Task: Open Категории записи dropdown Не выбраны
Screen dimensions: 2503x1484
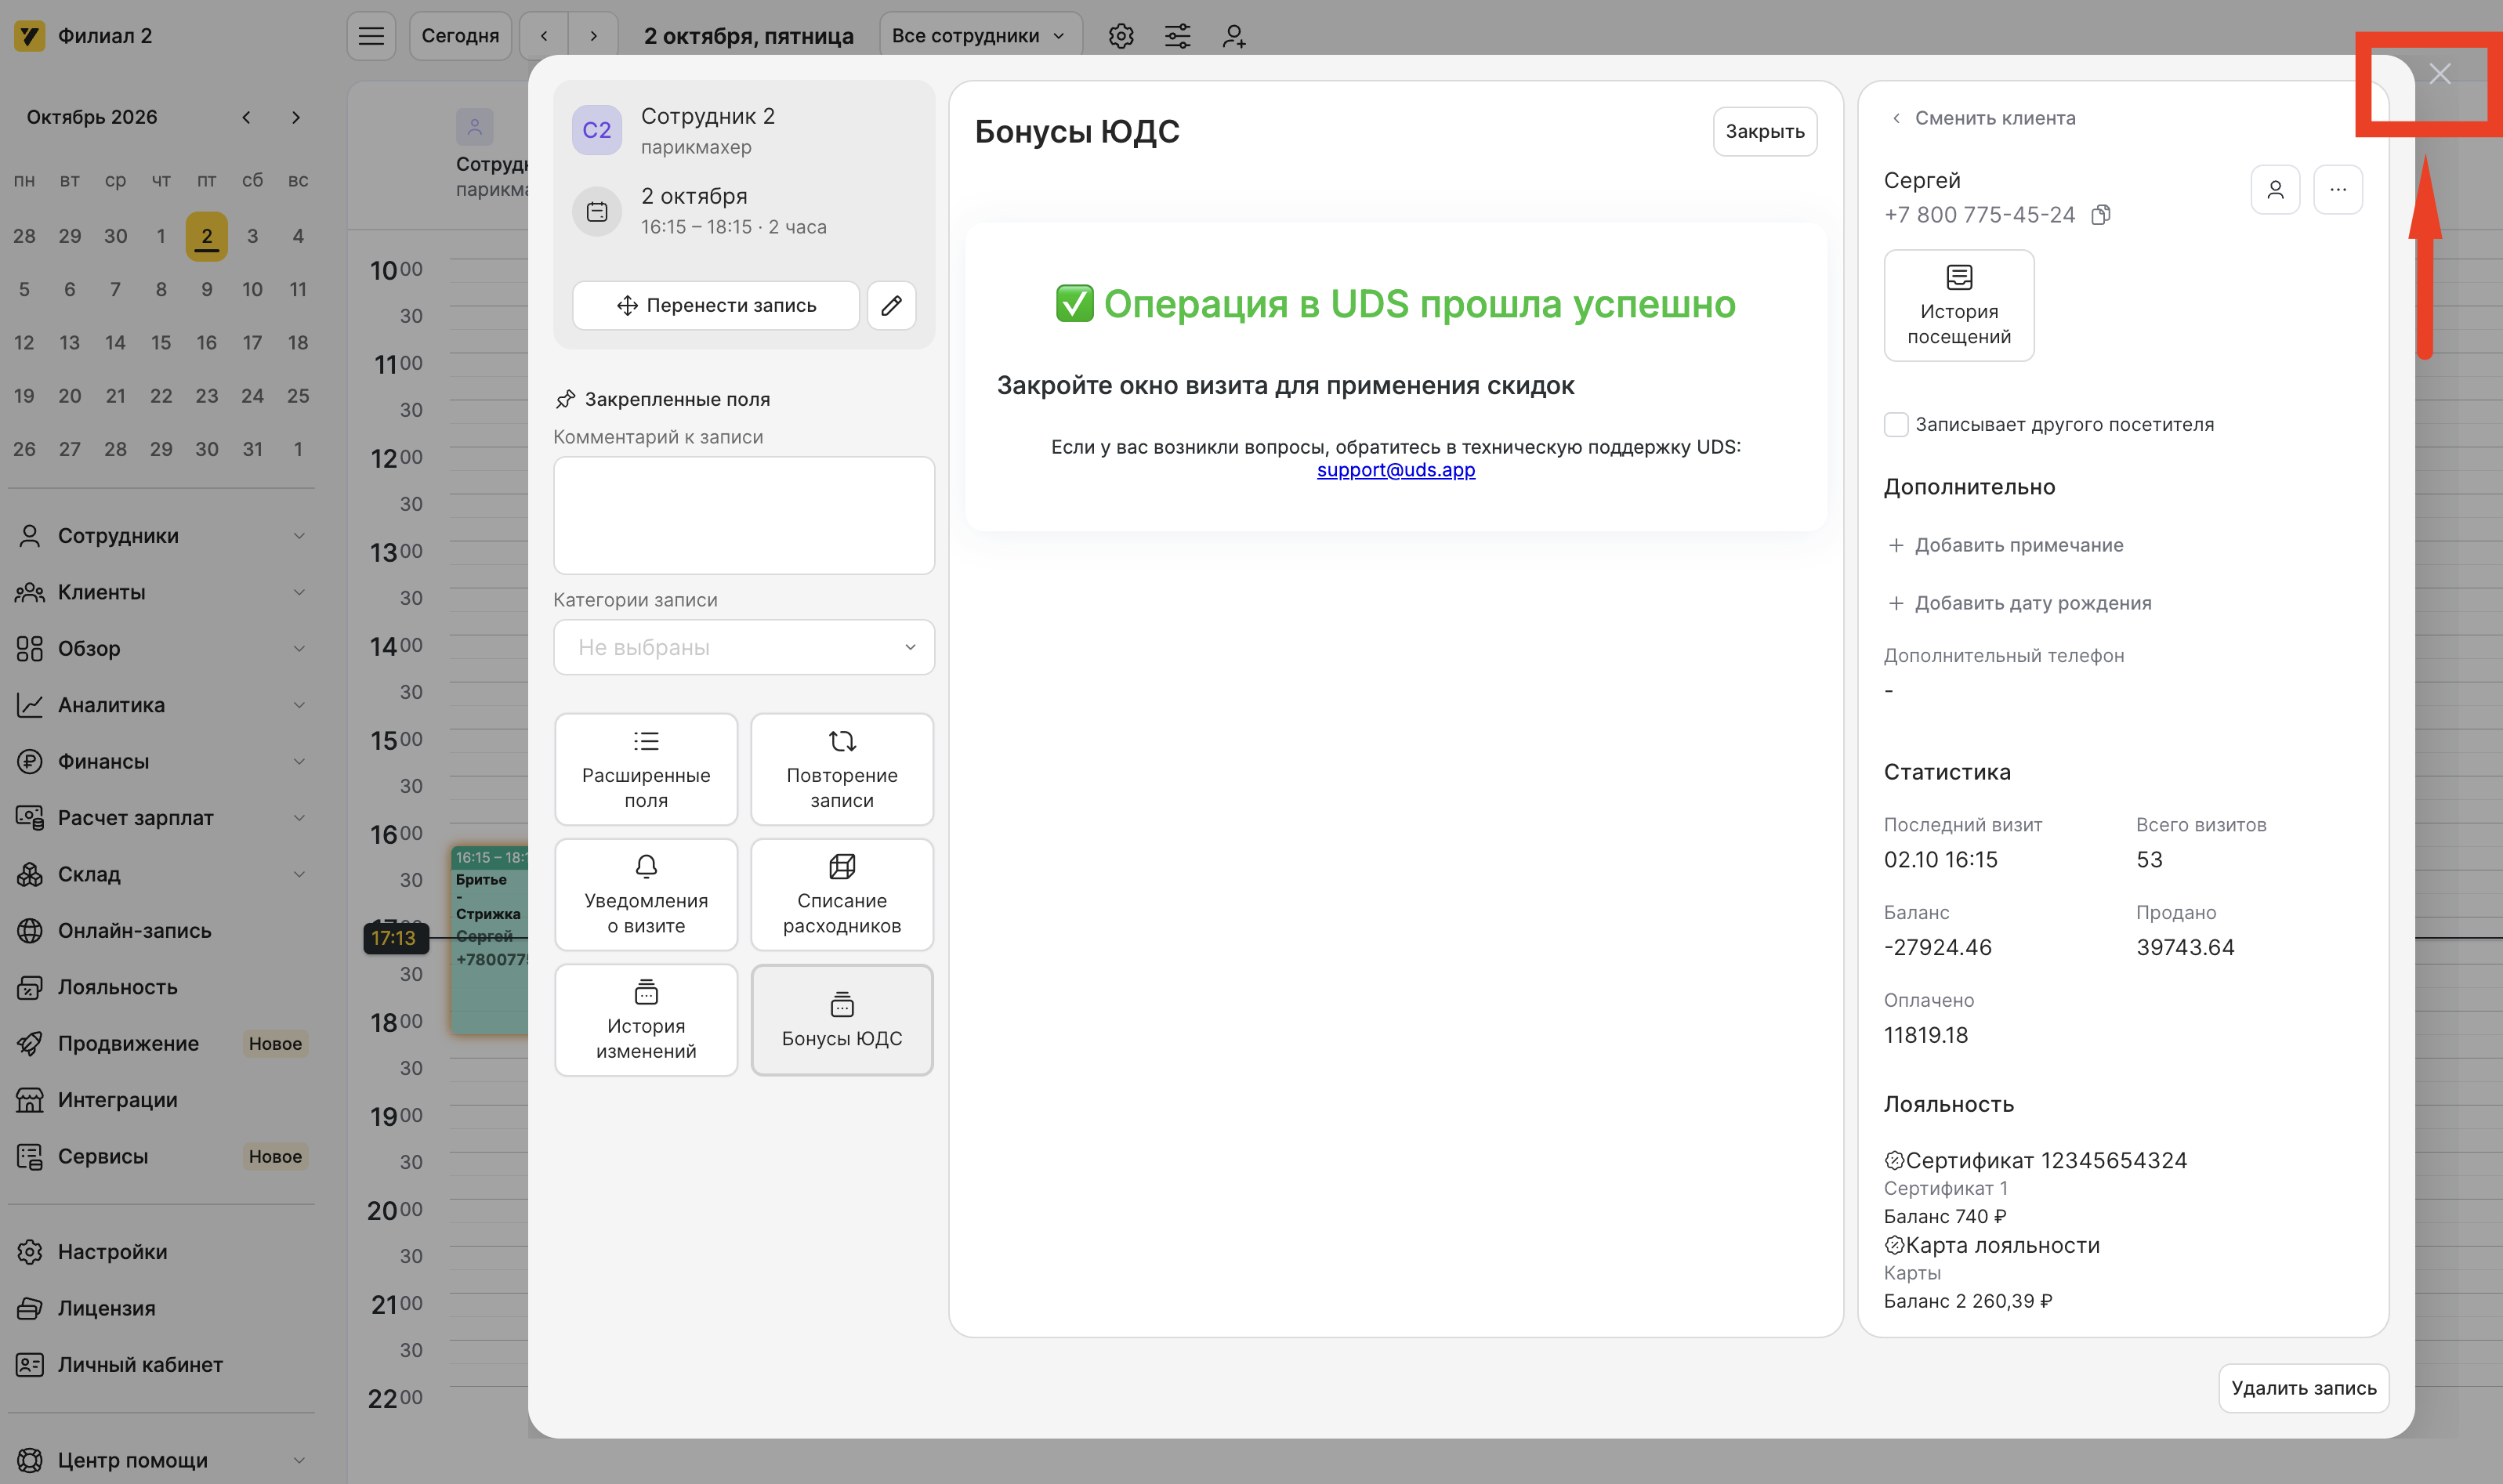Action: [x=744, y=647]
